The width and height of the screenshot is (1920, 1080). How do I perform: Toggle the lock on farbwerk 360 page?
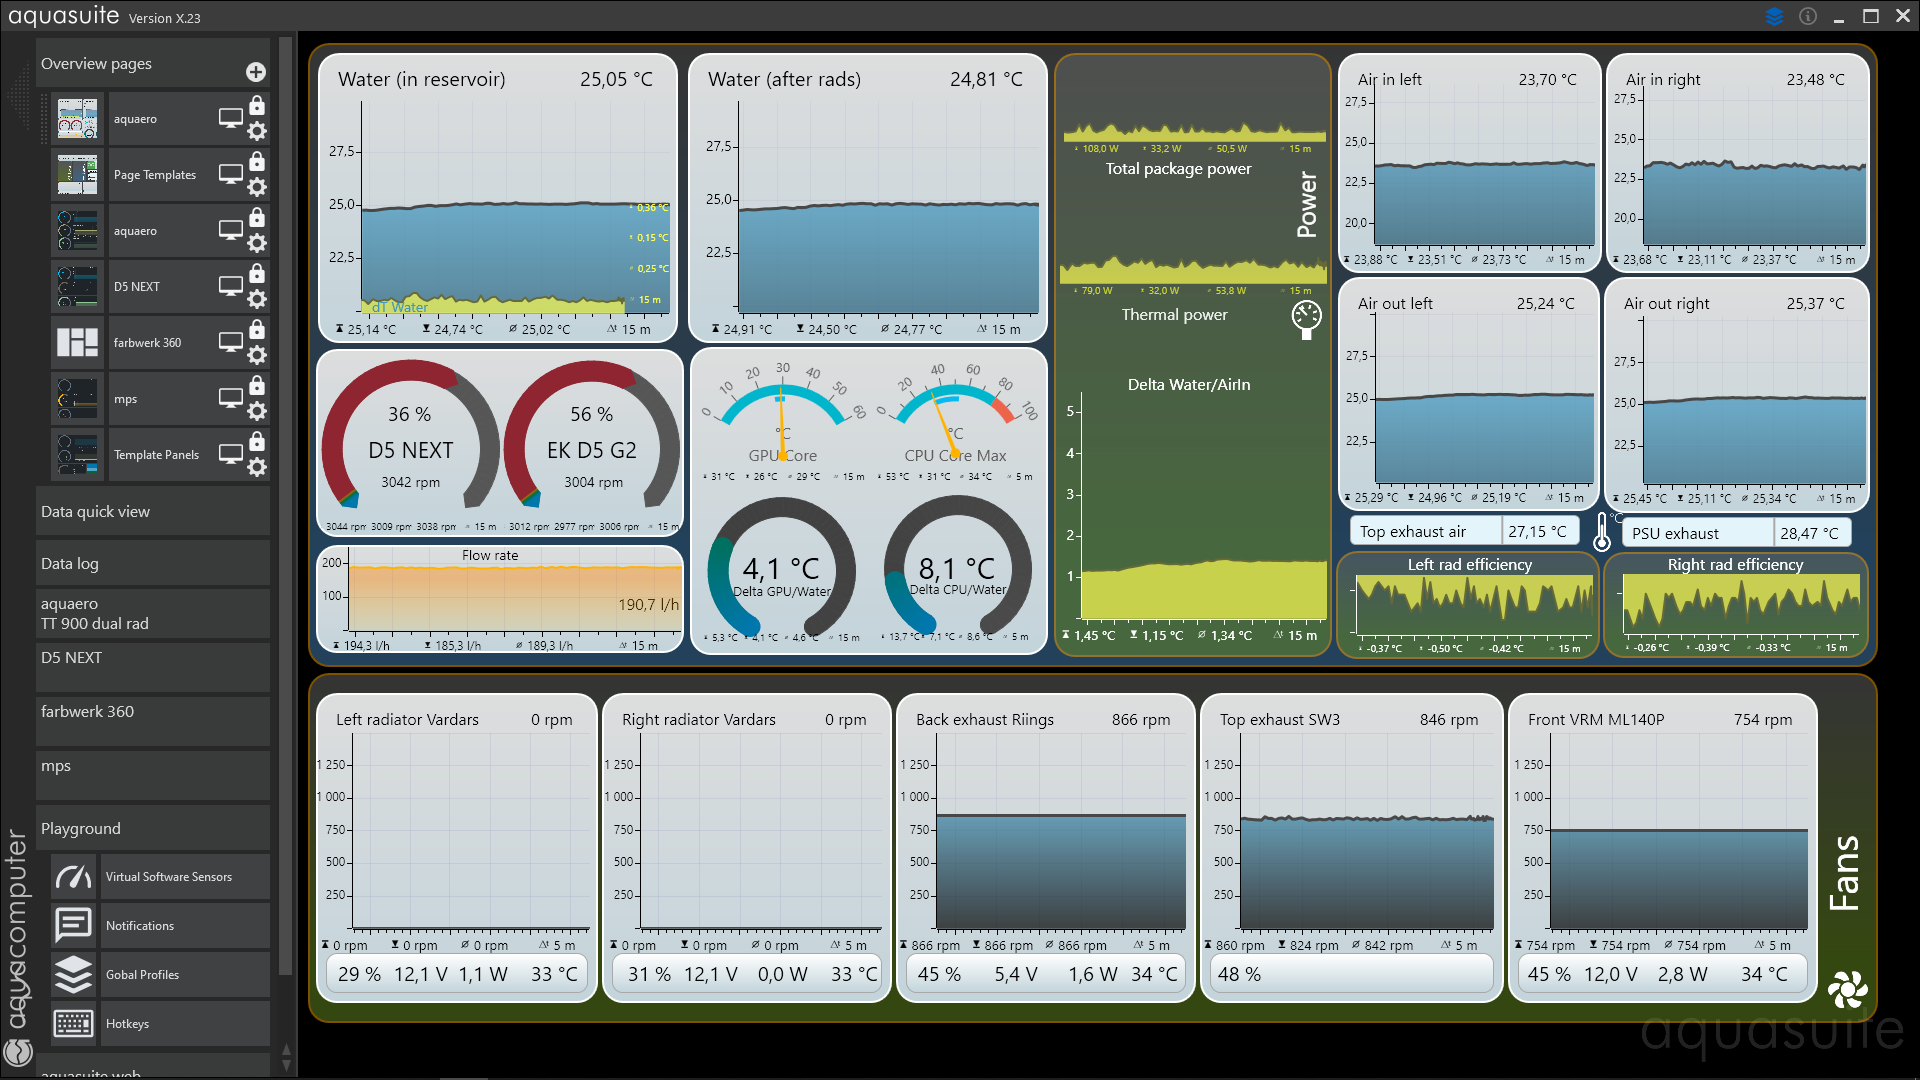[x=257, y=330]
